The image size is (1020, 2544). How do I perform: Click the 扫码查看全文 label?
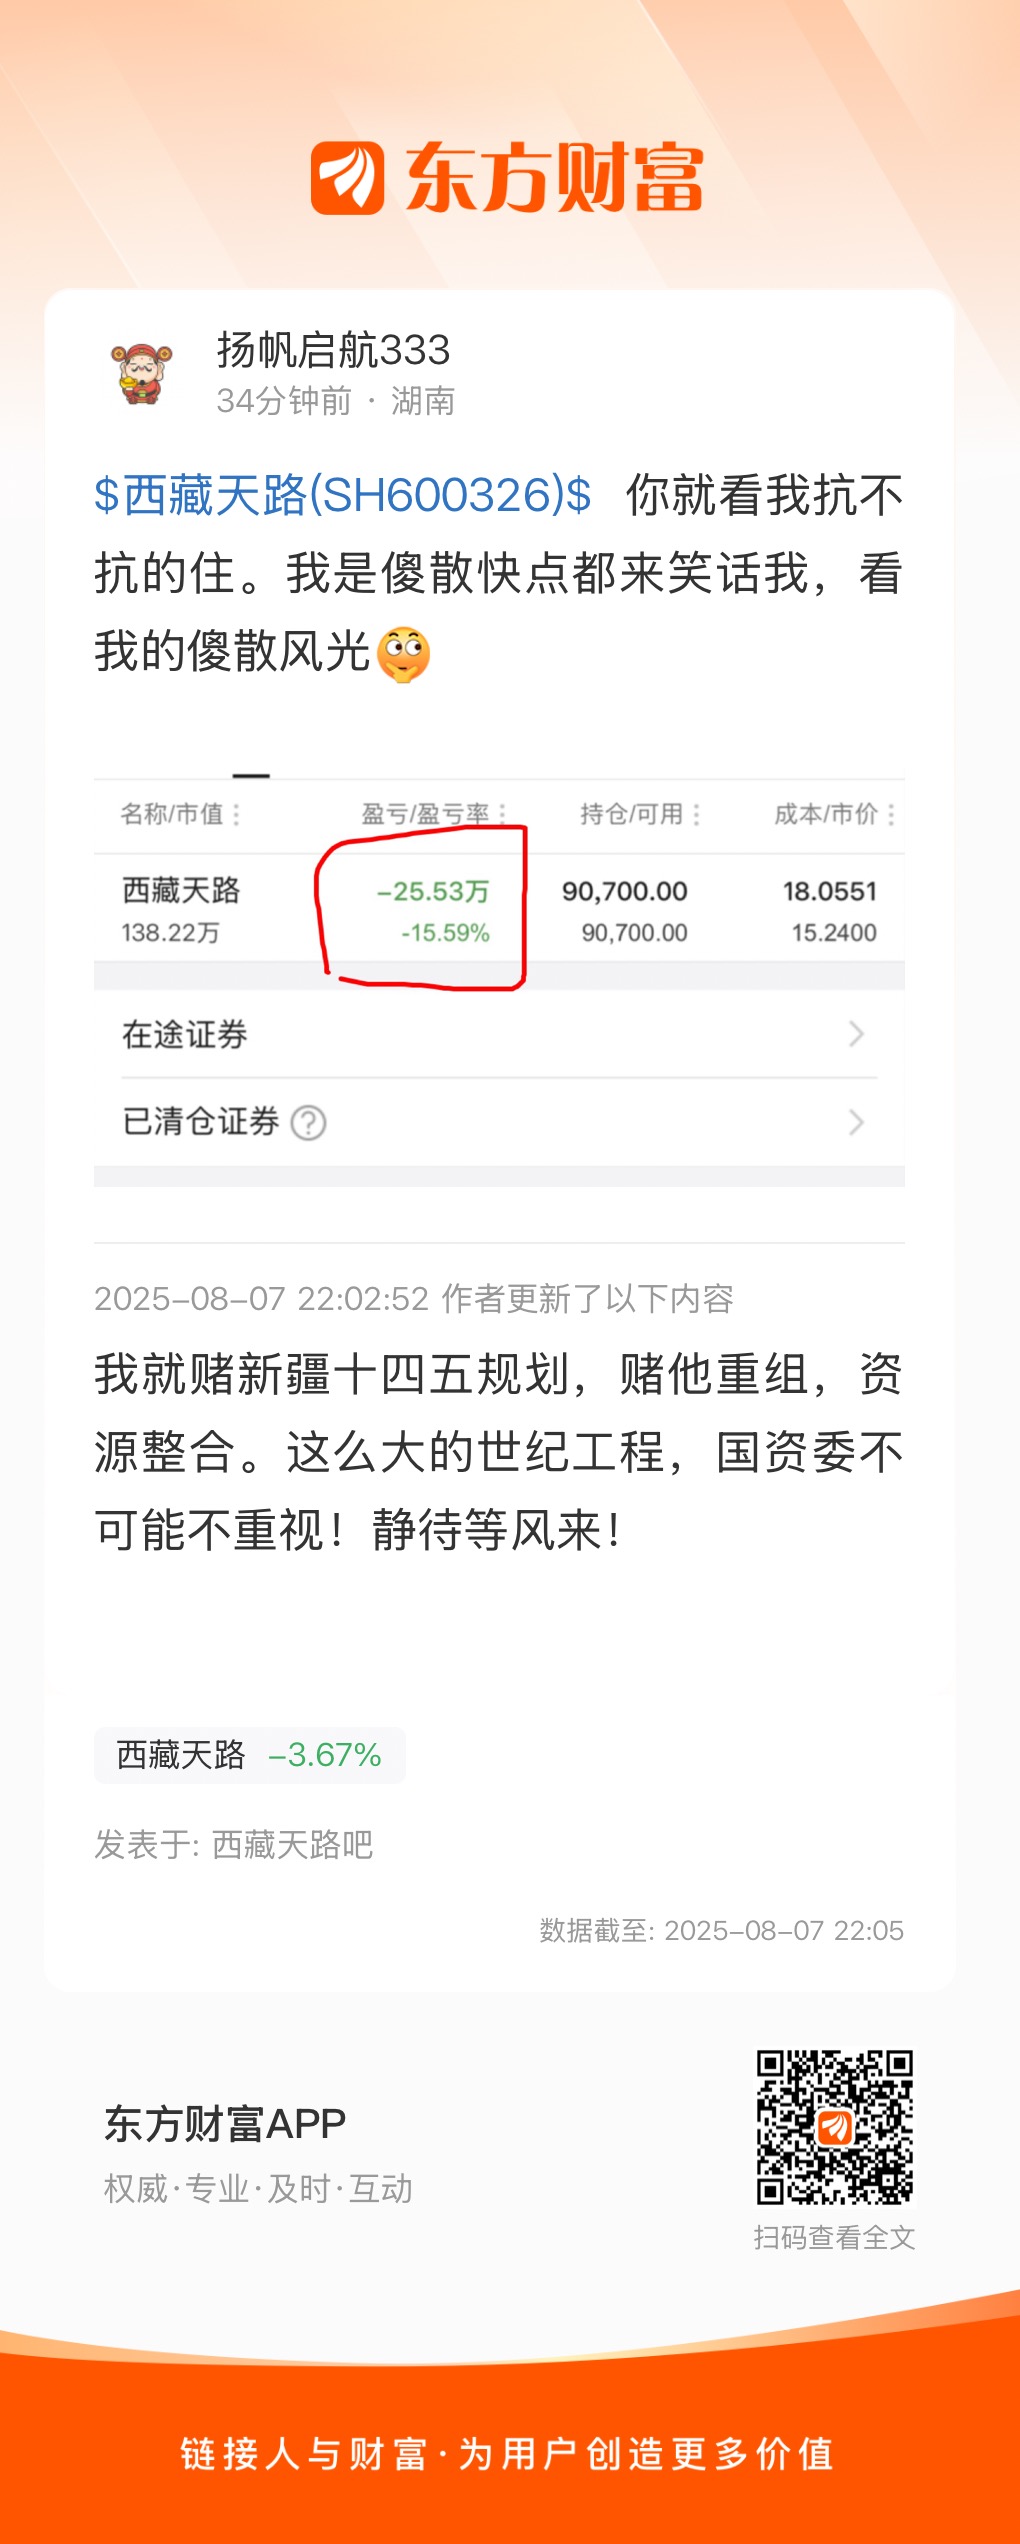(834, 2237)
